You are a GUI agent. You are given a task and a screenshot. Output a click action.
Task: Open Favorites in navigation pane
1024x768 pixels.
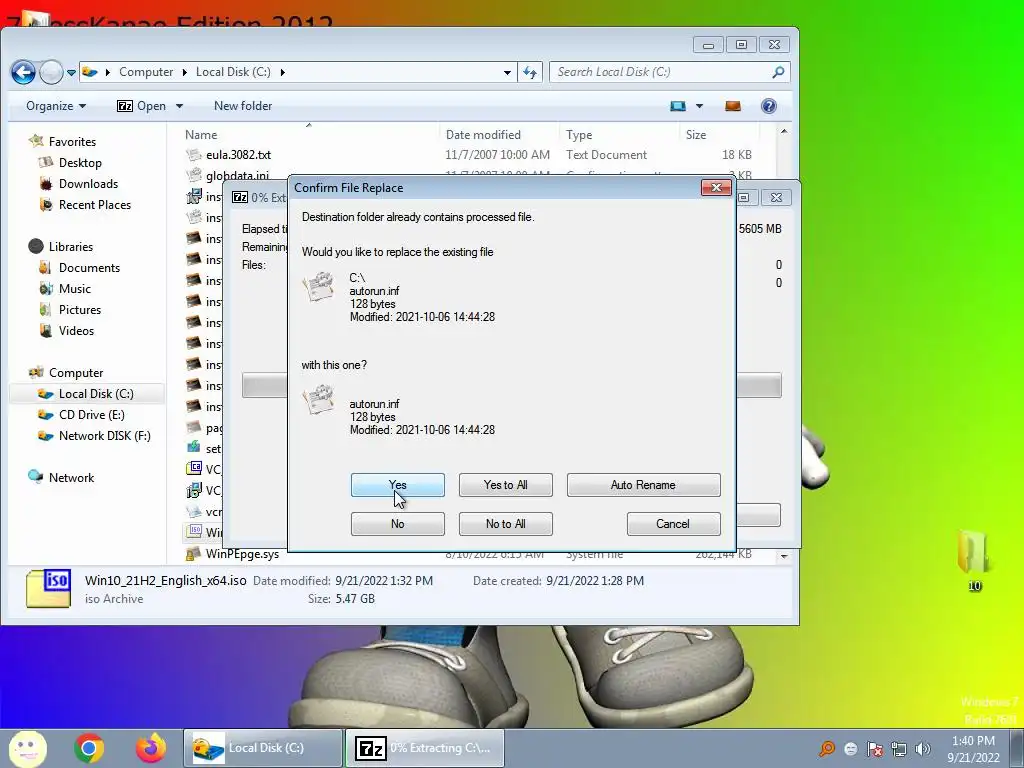pos(72,142)
